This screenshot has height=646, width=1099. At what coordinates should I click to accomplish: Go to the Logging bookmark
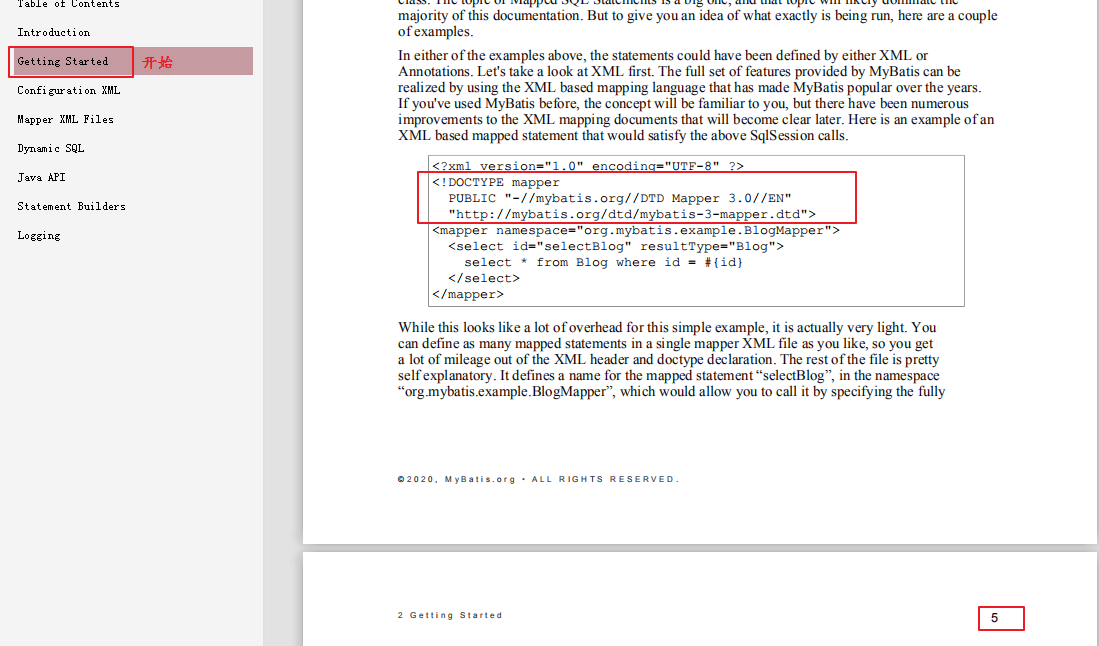point(39,235)
